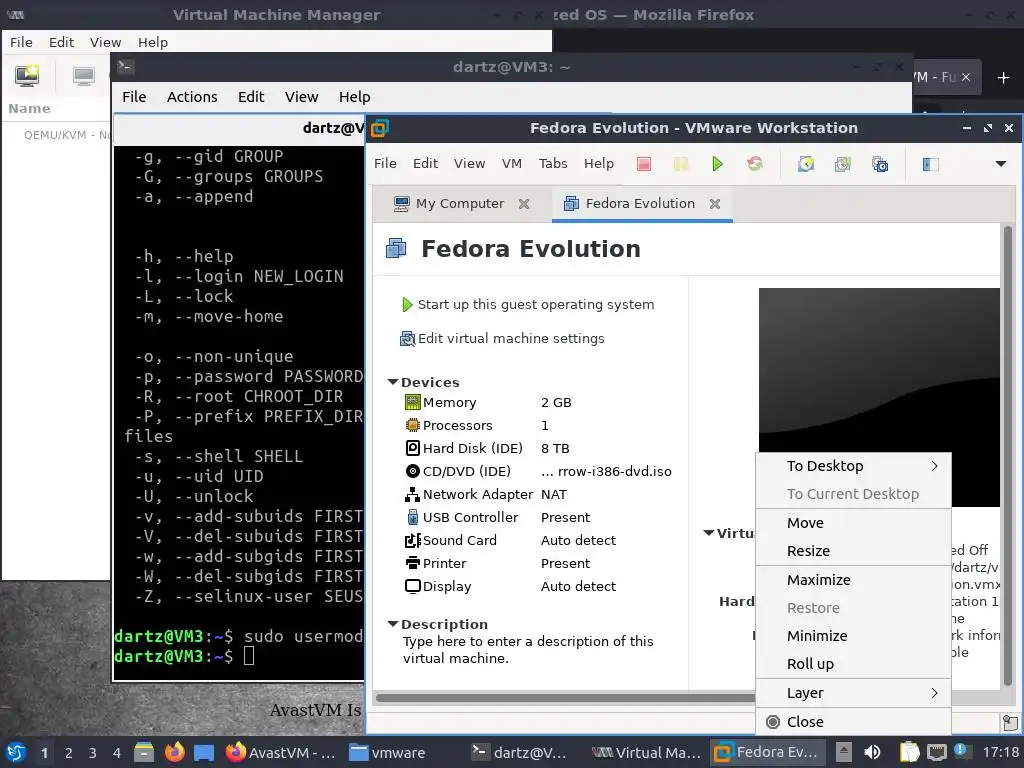
Task: Click the VMware horizontal scrollbar
Action: (565, 697)
